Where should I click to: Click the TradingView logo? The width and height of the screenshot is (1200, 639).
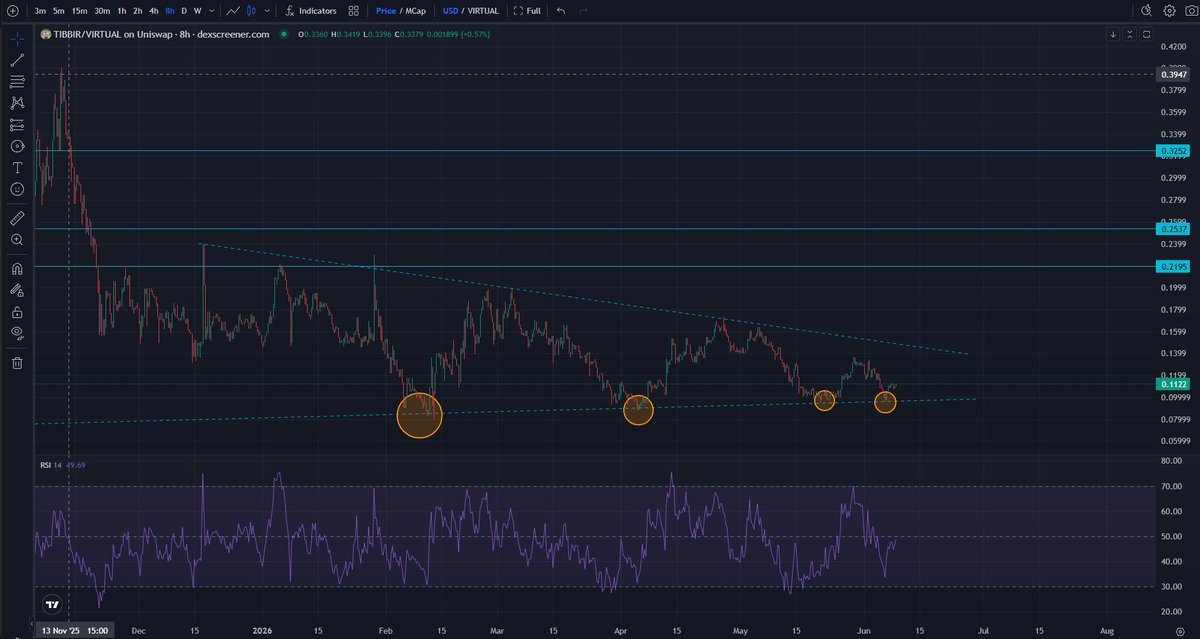[x=51, y=605]
